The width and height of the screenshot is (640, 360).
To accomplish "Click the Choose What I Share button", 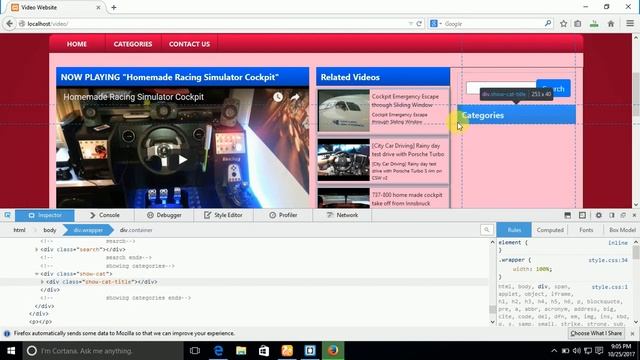I will (596, 333).
